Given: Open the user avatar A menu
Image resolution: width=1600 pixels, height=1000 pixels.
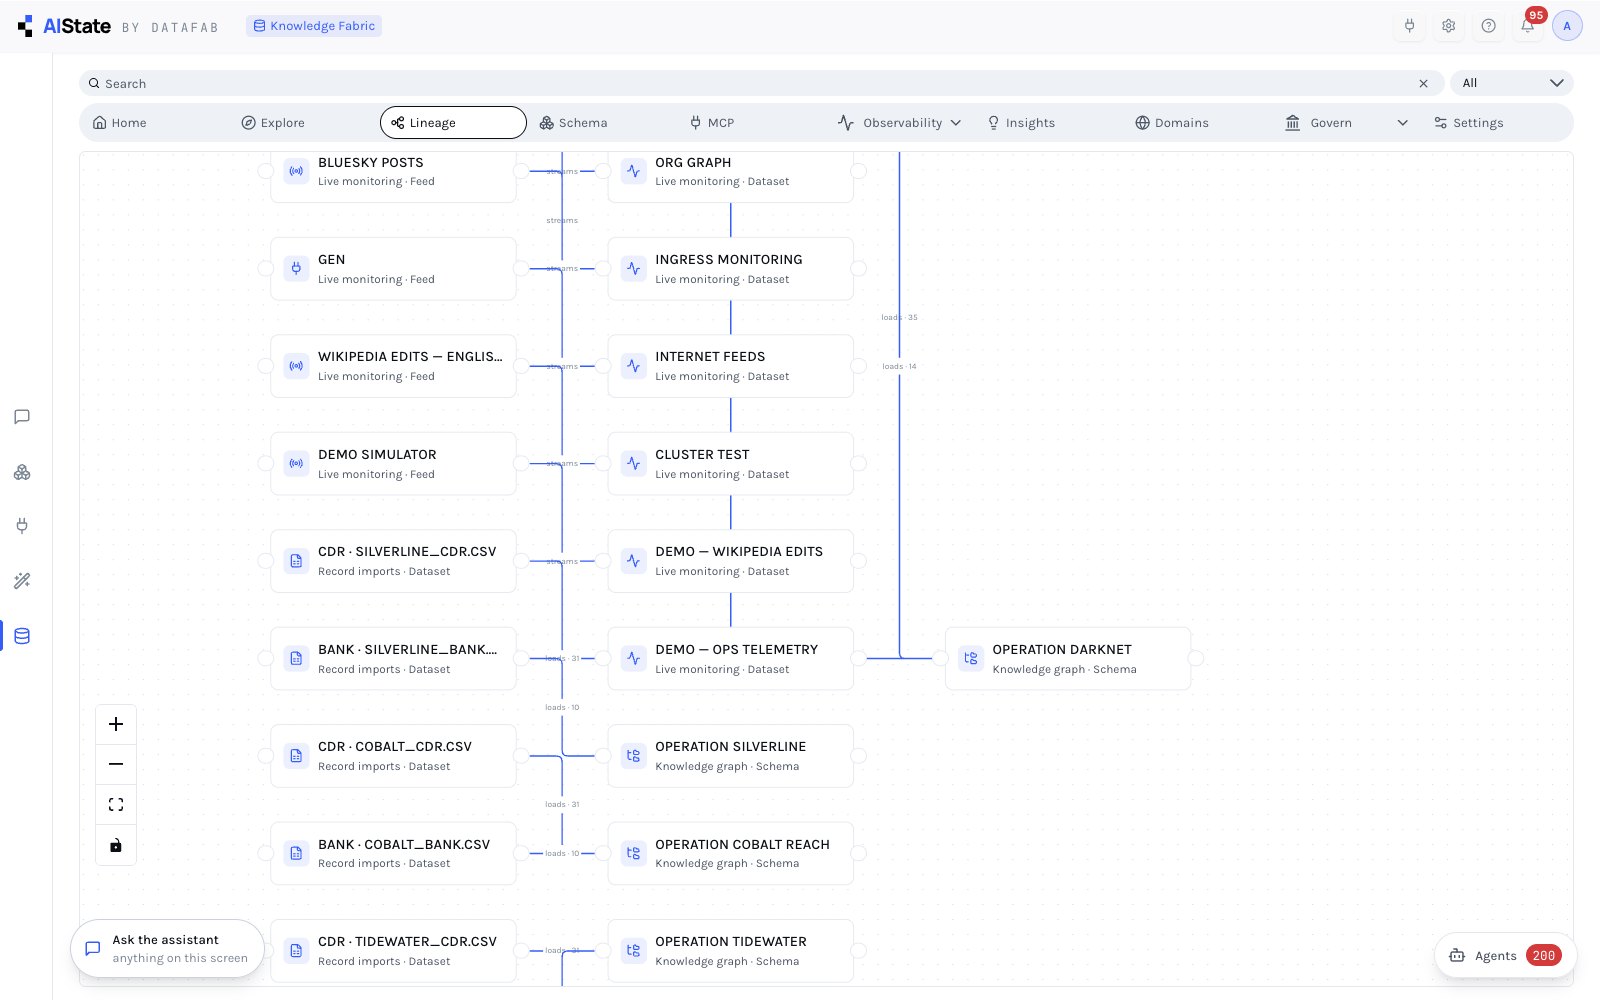Looking at the screenshot, I should (1567, 26).
